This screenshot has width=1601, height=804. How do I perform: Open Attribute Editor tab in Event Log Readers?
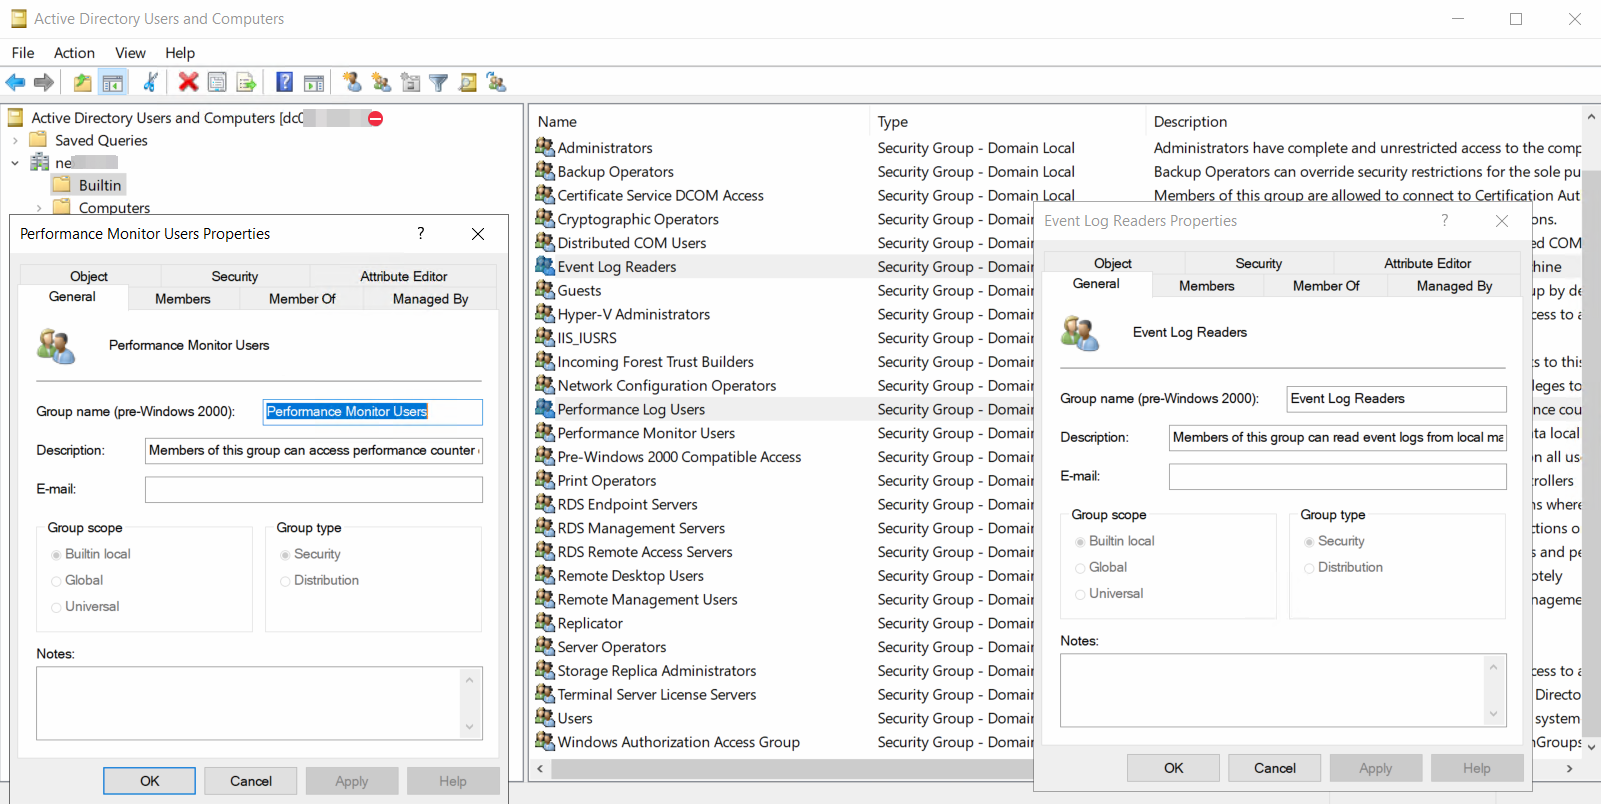[1427, 263]
